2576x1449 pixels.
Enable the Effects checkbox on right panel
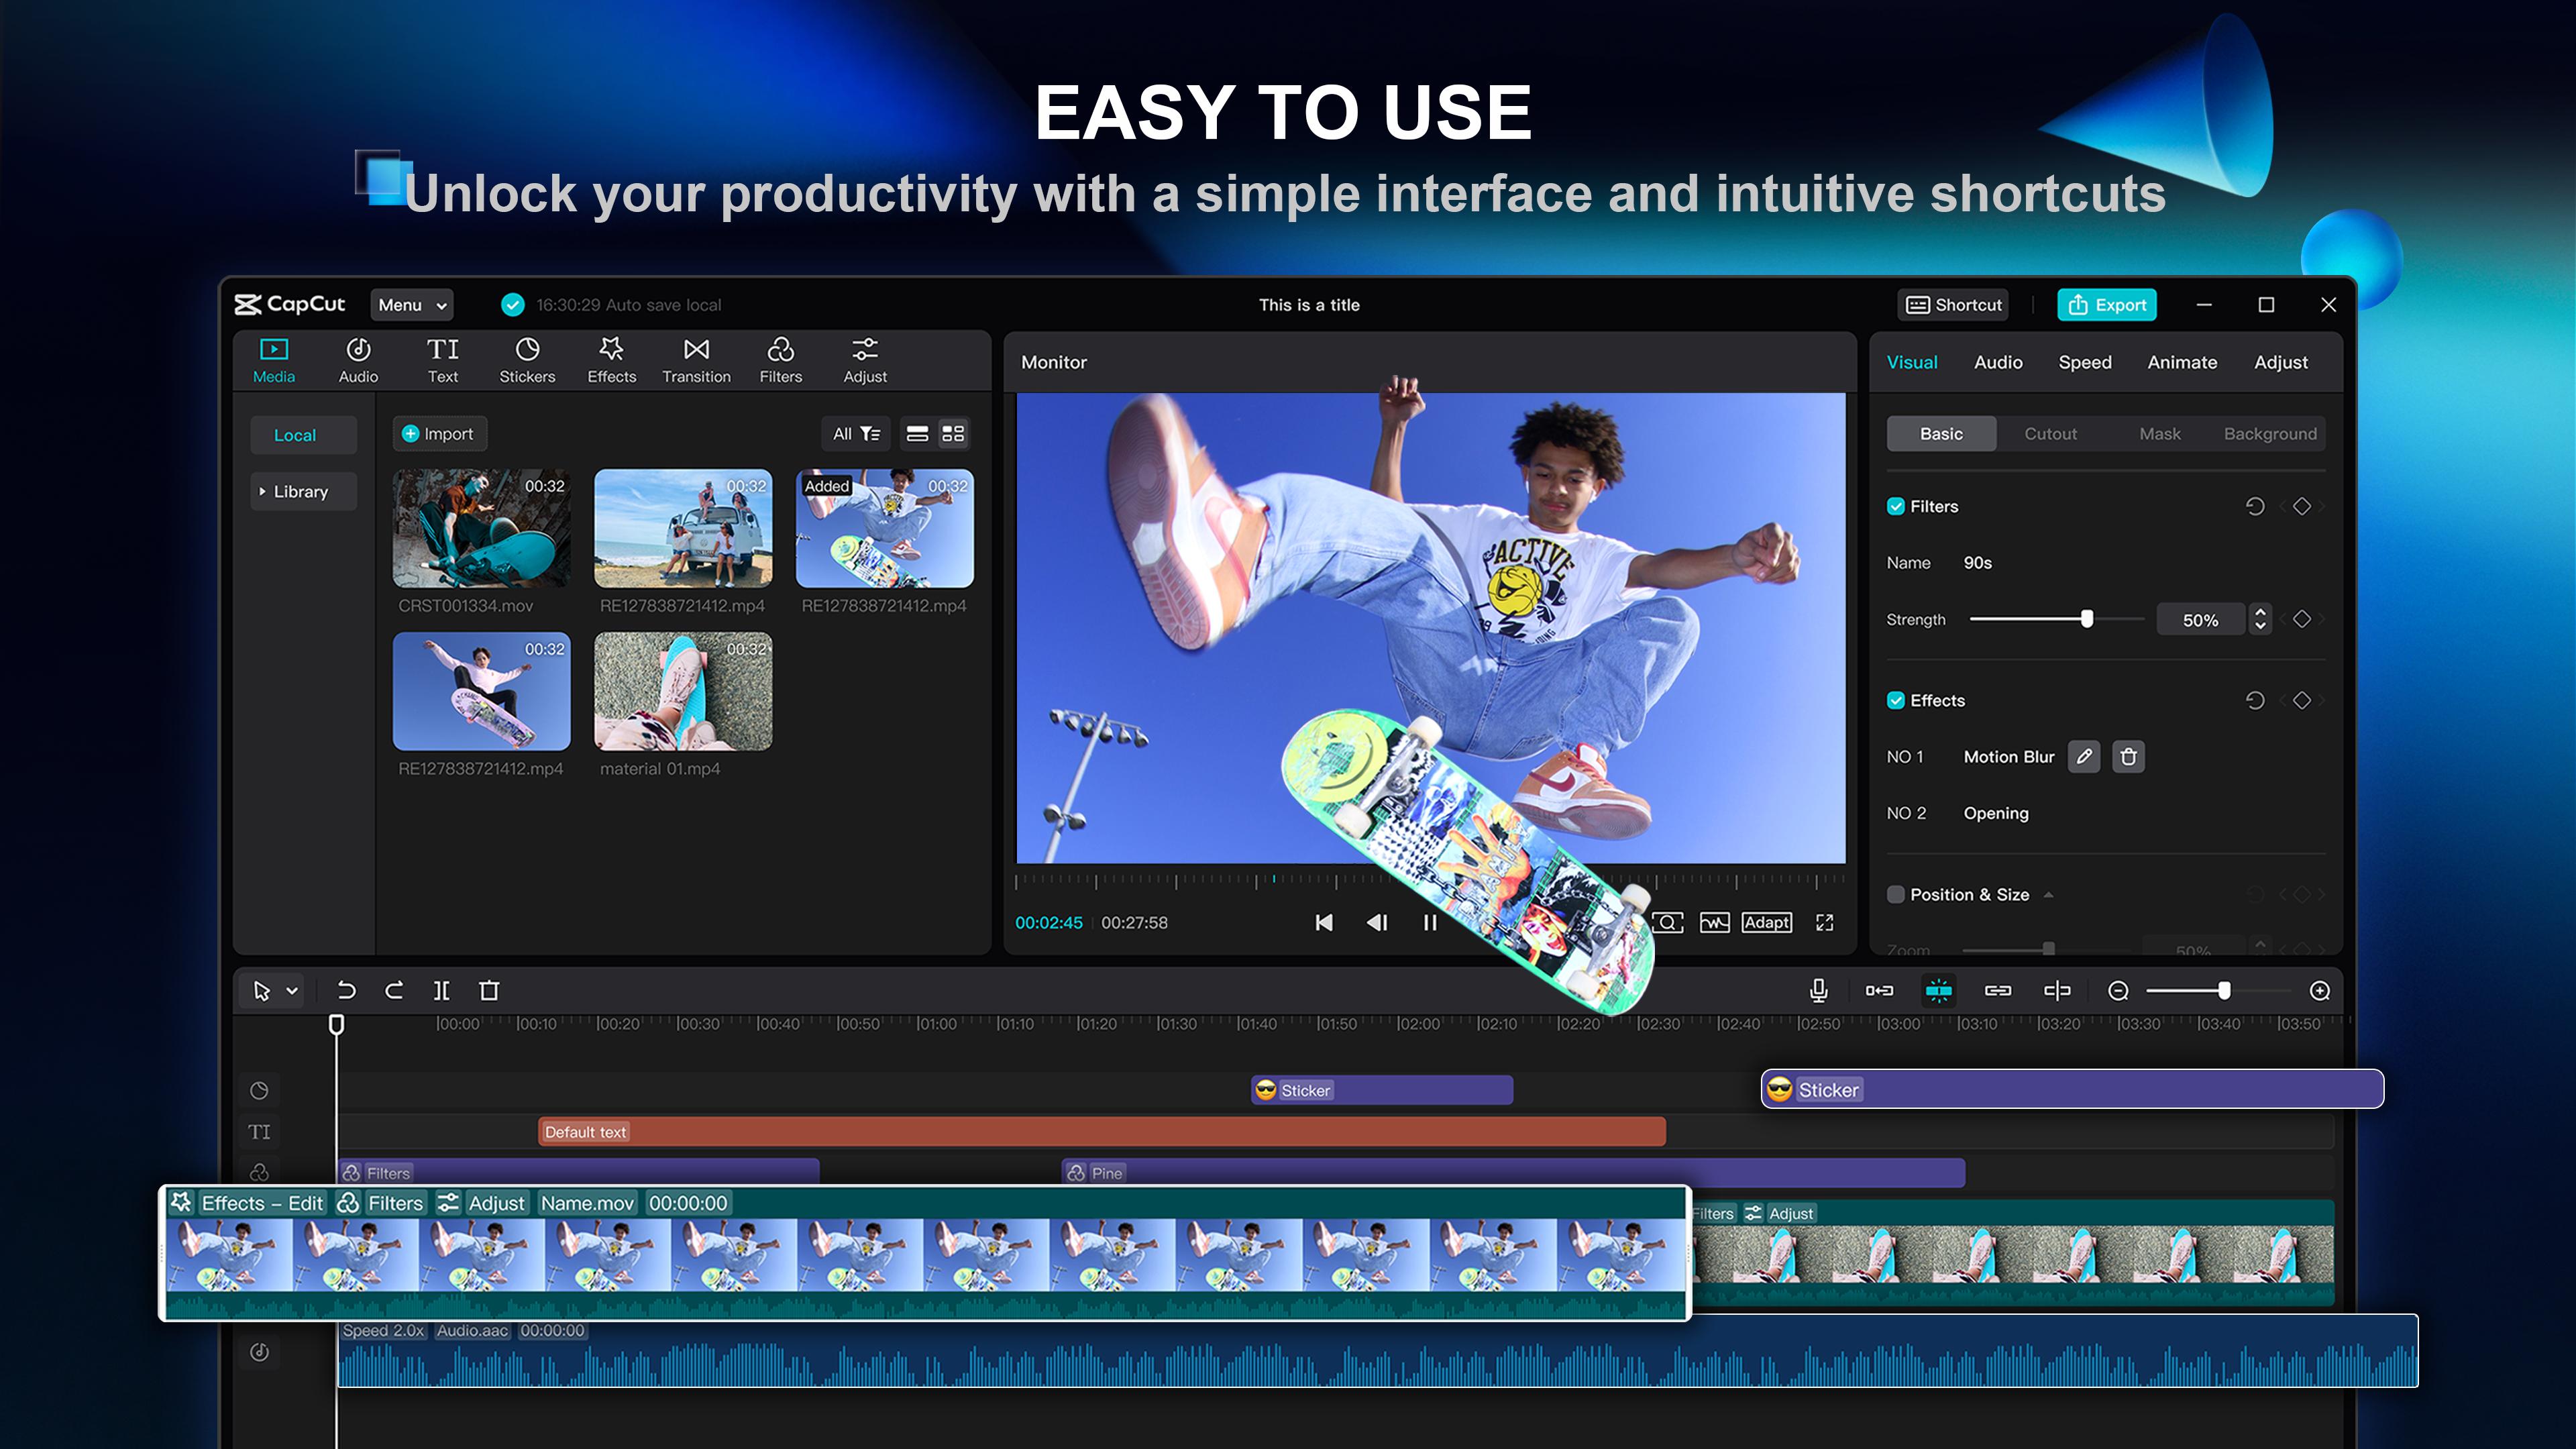[1895, 699]
